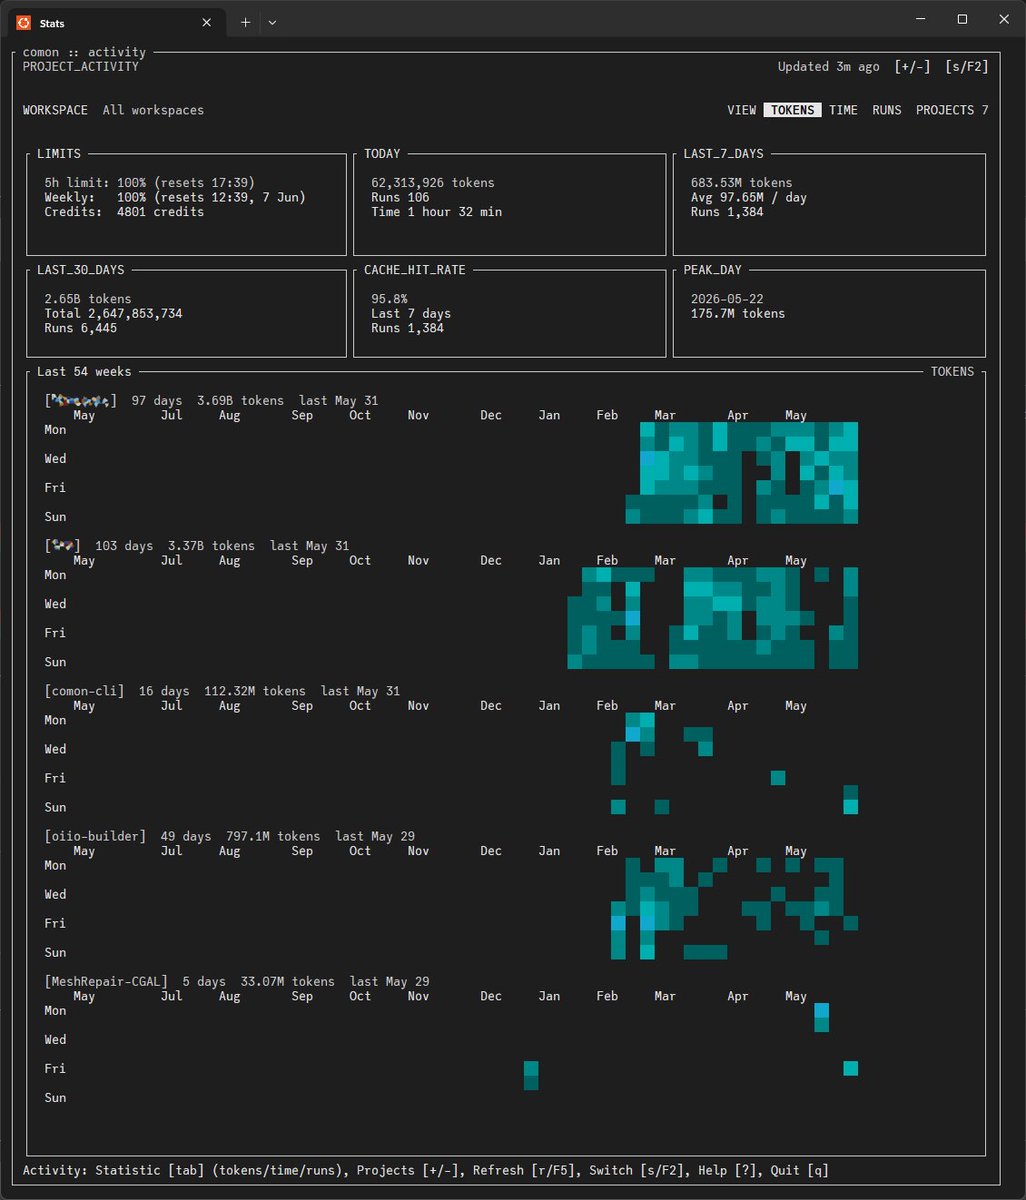Click the 'comon :: activity' frame title
Image resolution: width=1026 pixels, height=1200 pixels.
84,52
